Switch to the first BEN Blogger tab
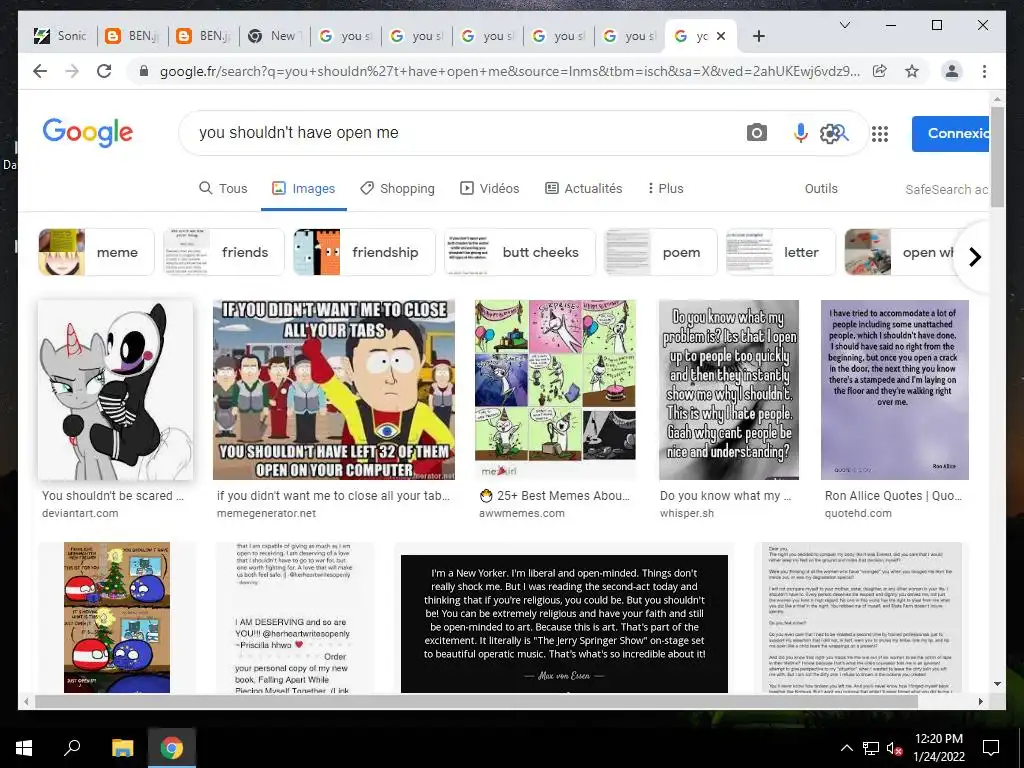Image resolution: width=1024 pixels, height=768 pixels. (133, 36)
